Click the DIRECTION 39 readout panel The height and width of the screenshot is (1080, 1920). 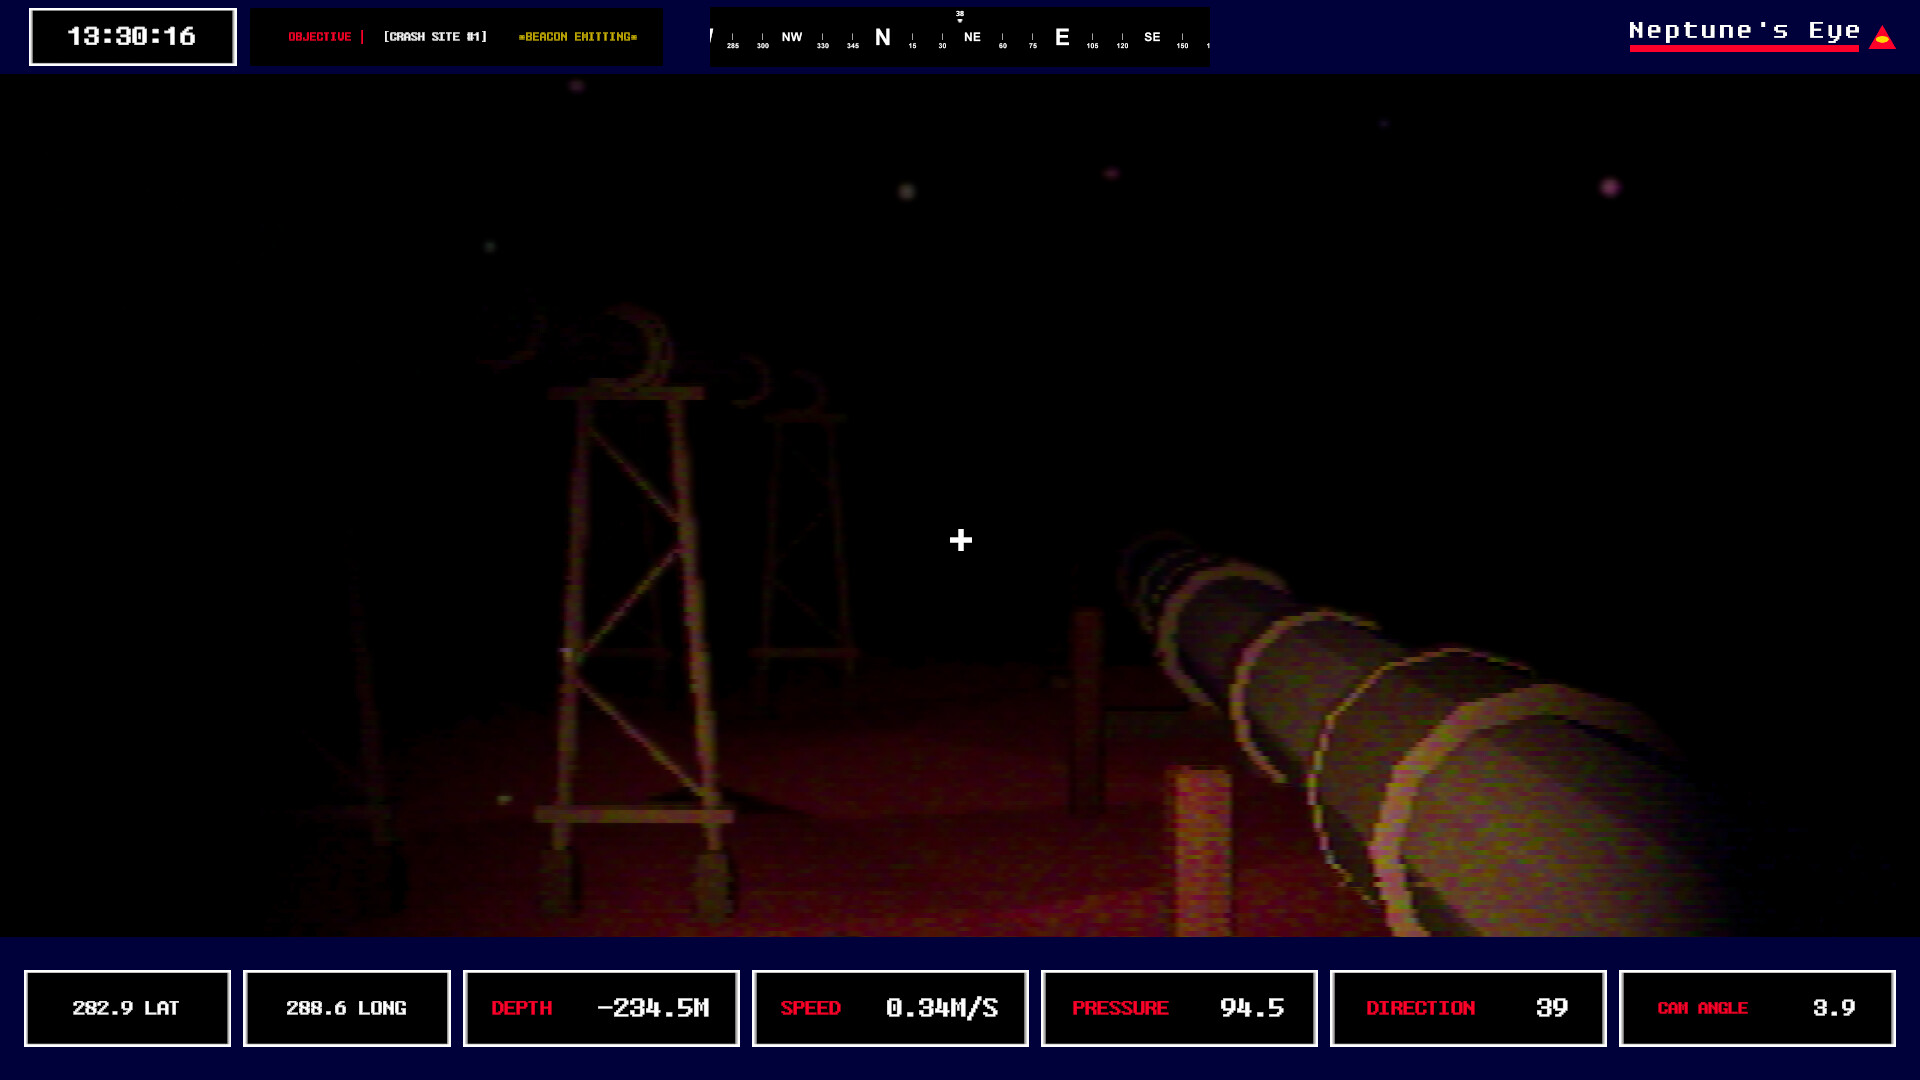(1468, 1008)
